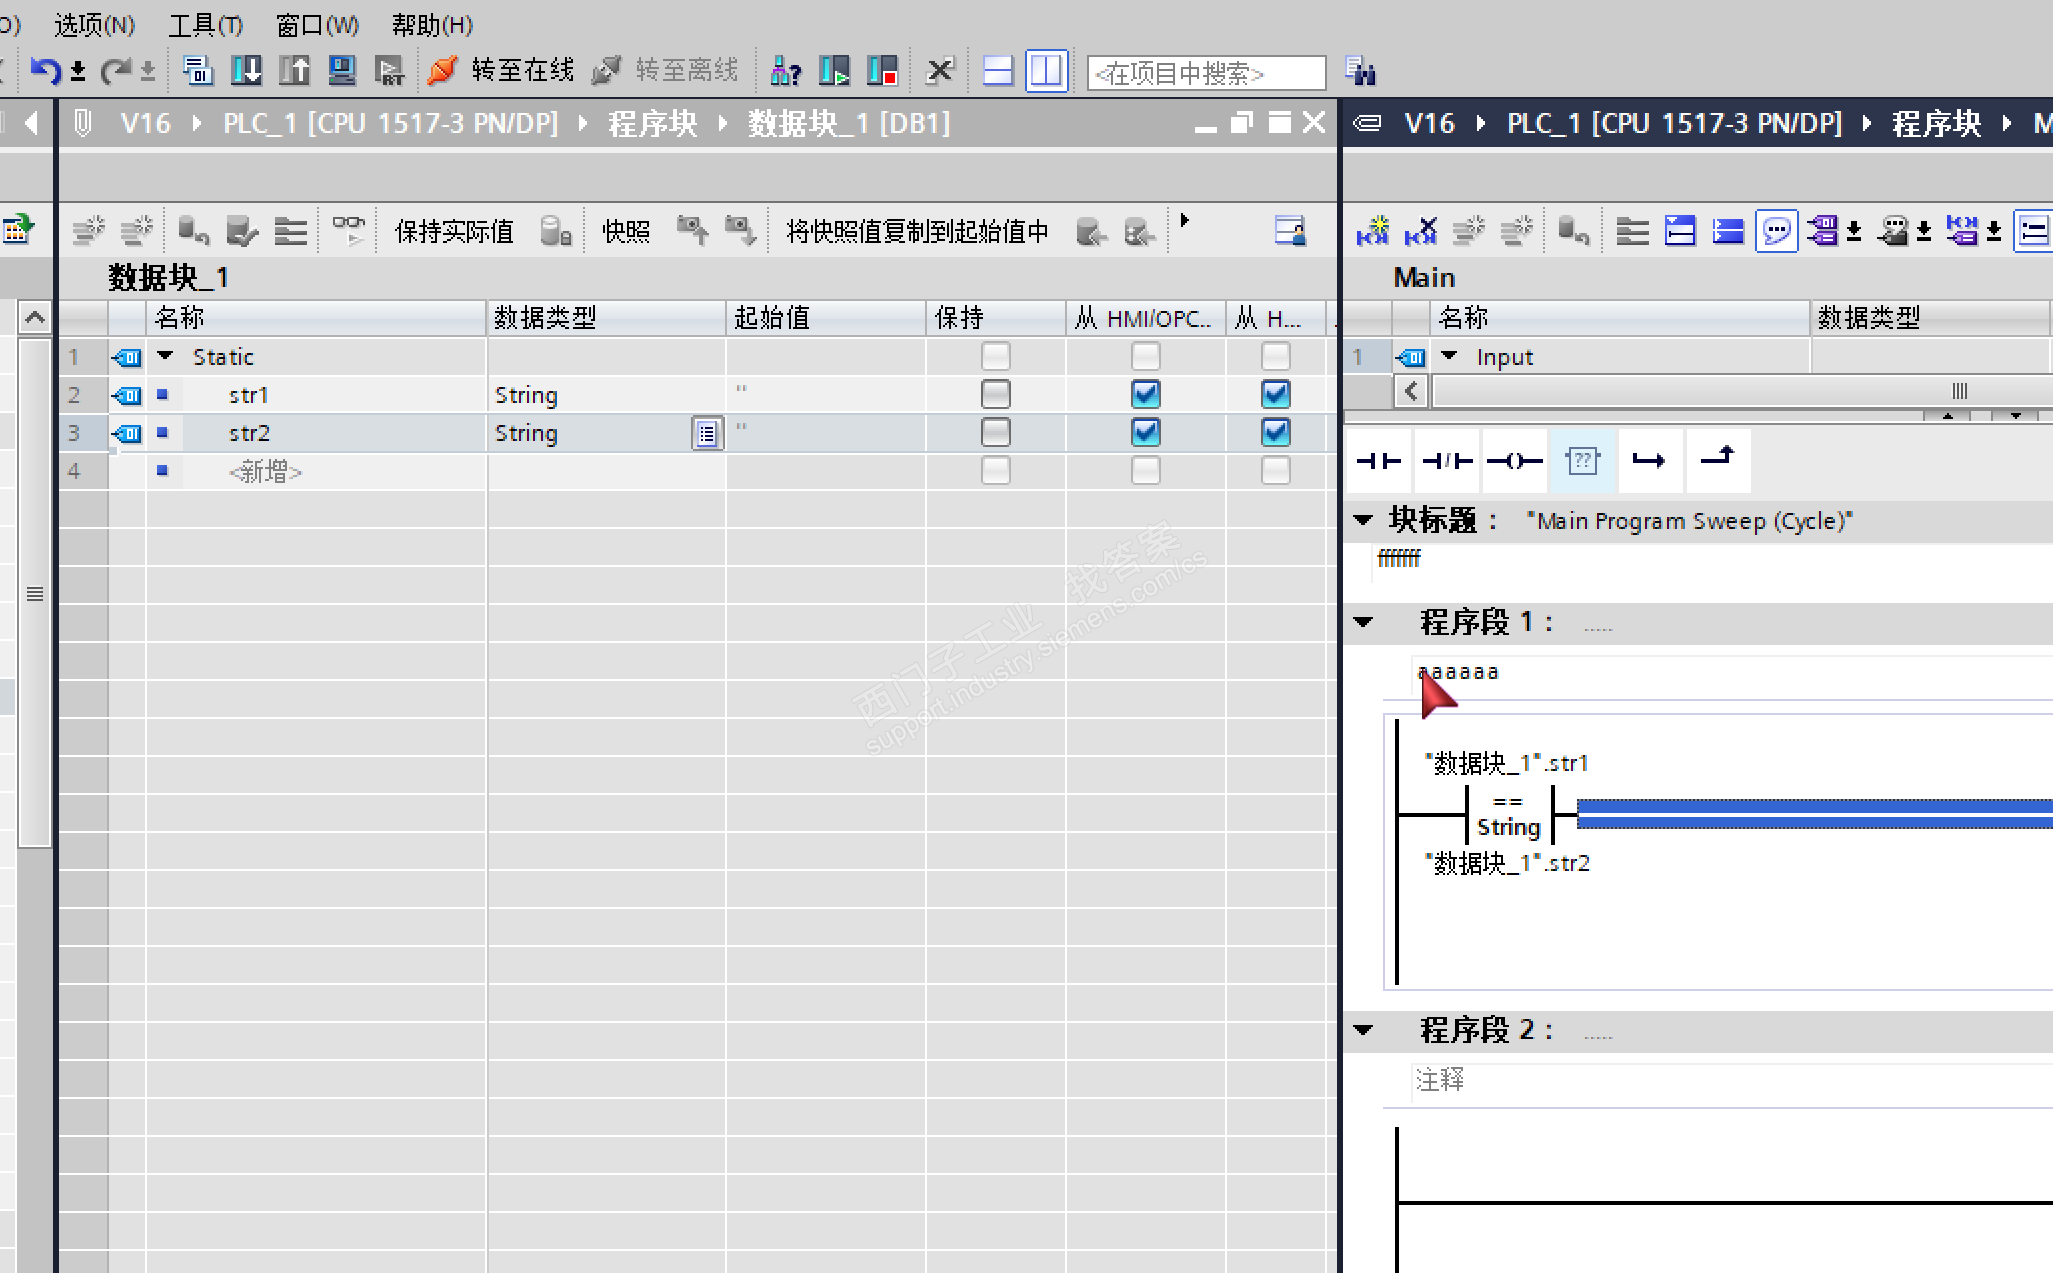Insert empty box instruction
This screenshot has width=2053, height=1273.
pos(1582,461)
